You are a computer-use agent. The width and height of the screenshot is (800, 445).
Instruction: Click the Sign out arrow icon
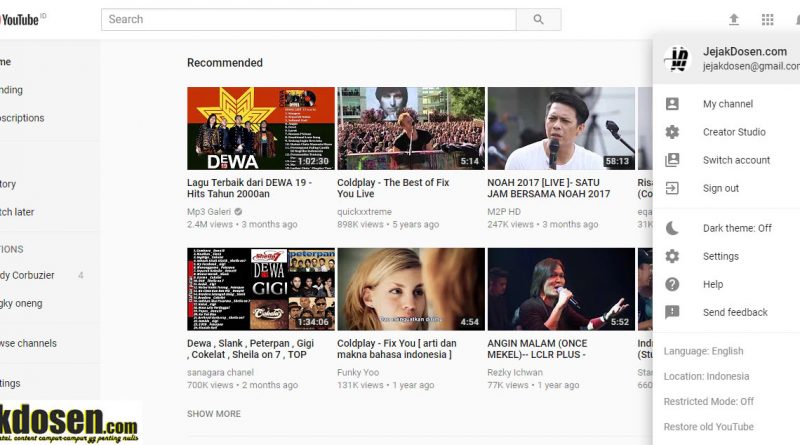coord(672,188)
